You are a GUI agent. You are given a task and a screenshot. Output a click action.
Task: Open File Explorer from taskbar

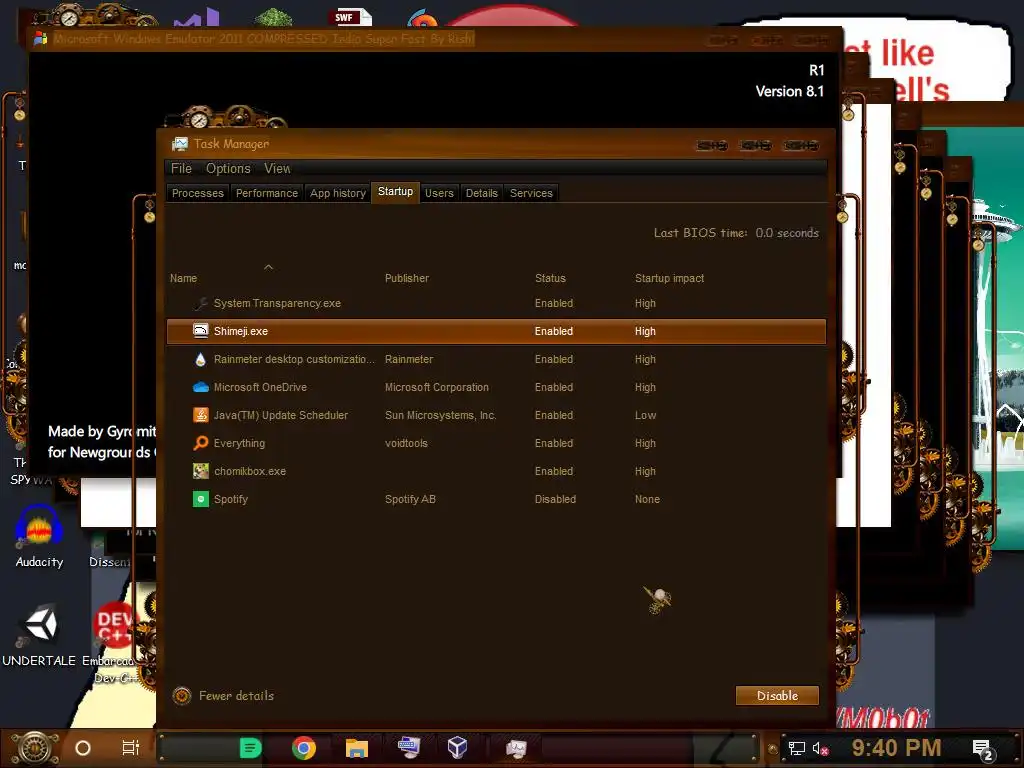tap(357, 748)
